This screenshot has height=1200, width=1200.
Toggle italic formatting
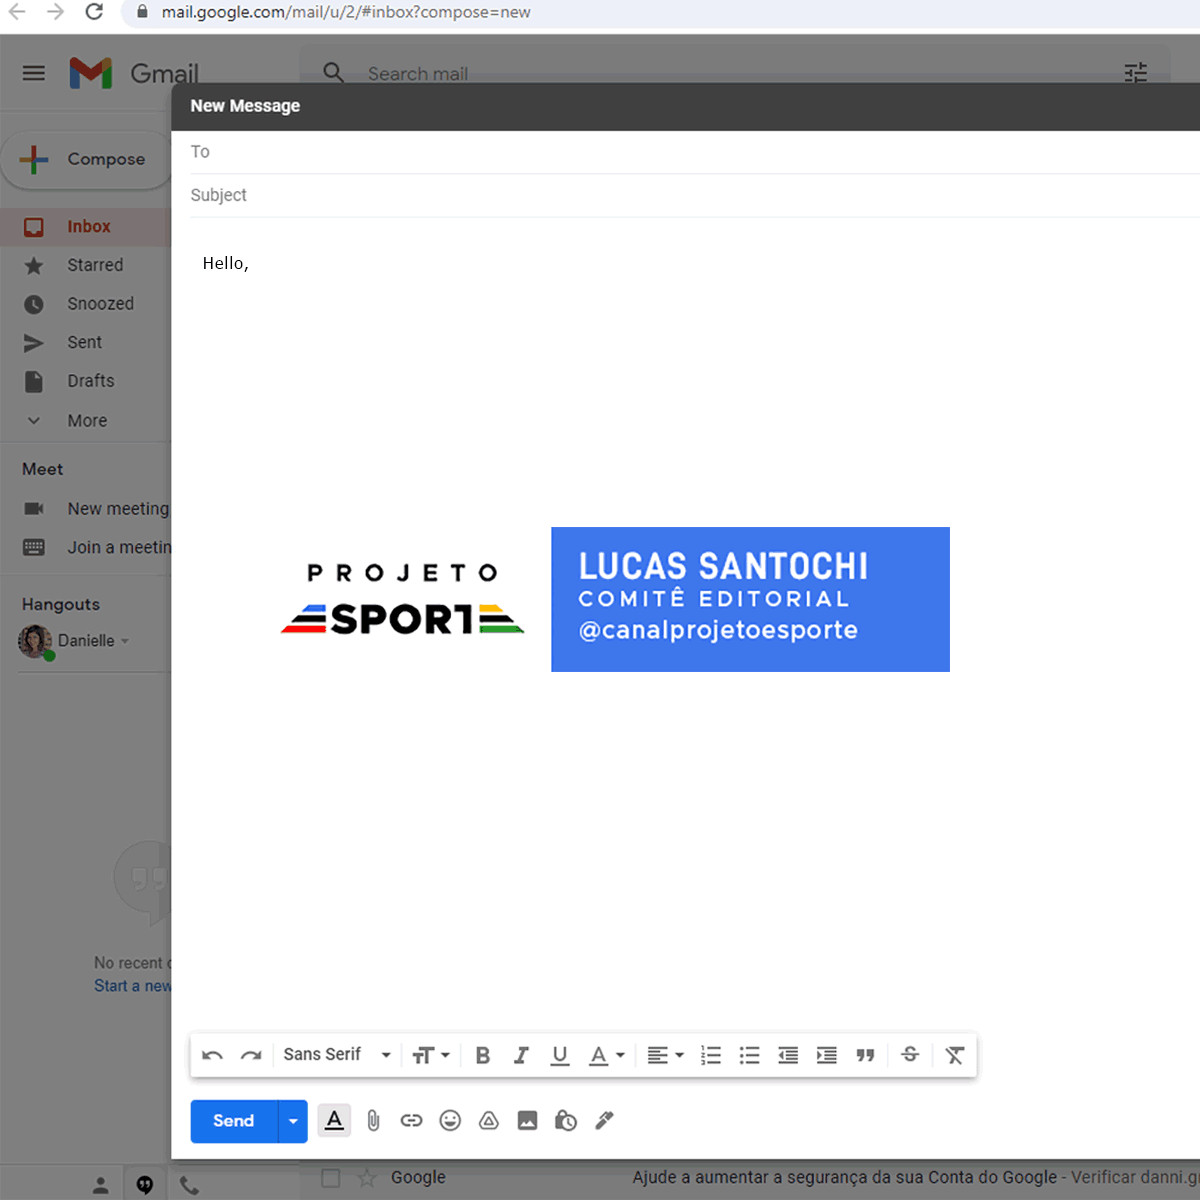(x=521, y=1055)
